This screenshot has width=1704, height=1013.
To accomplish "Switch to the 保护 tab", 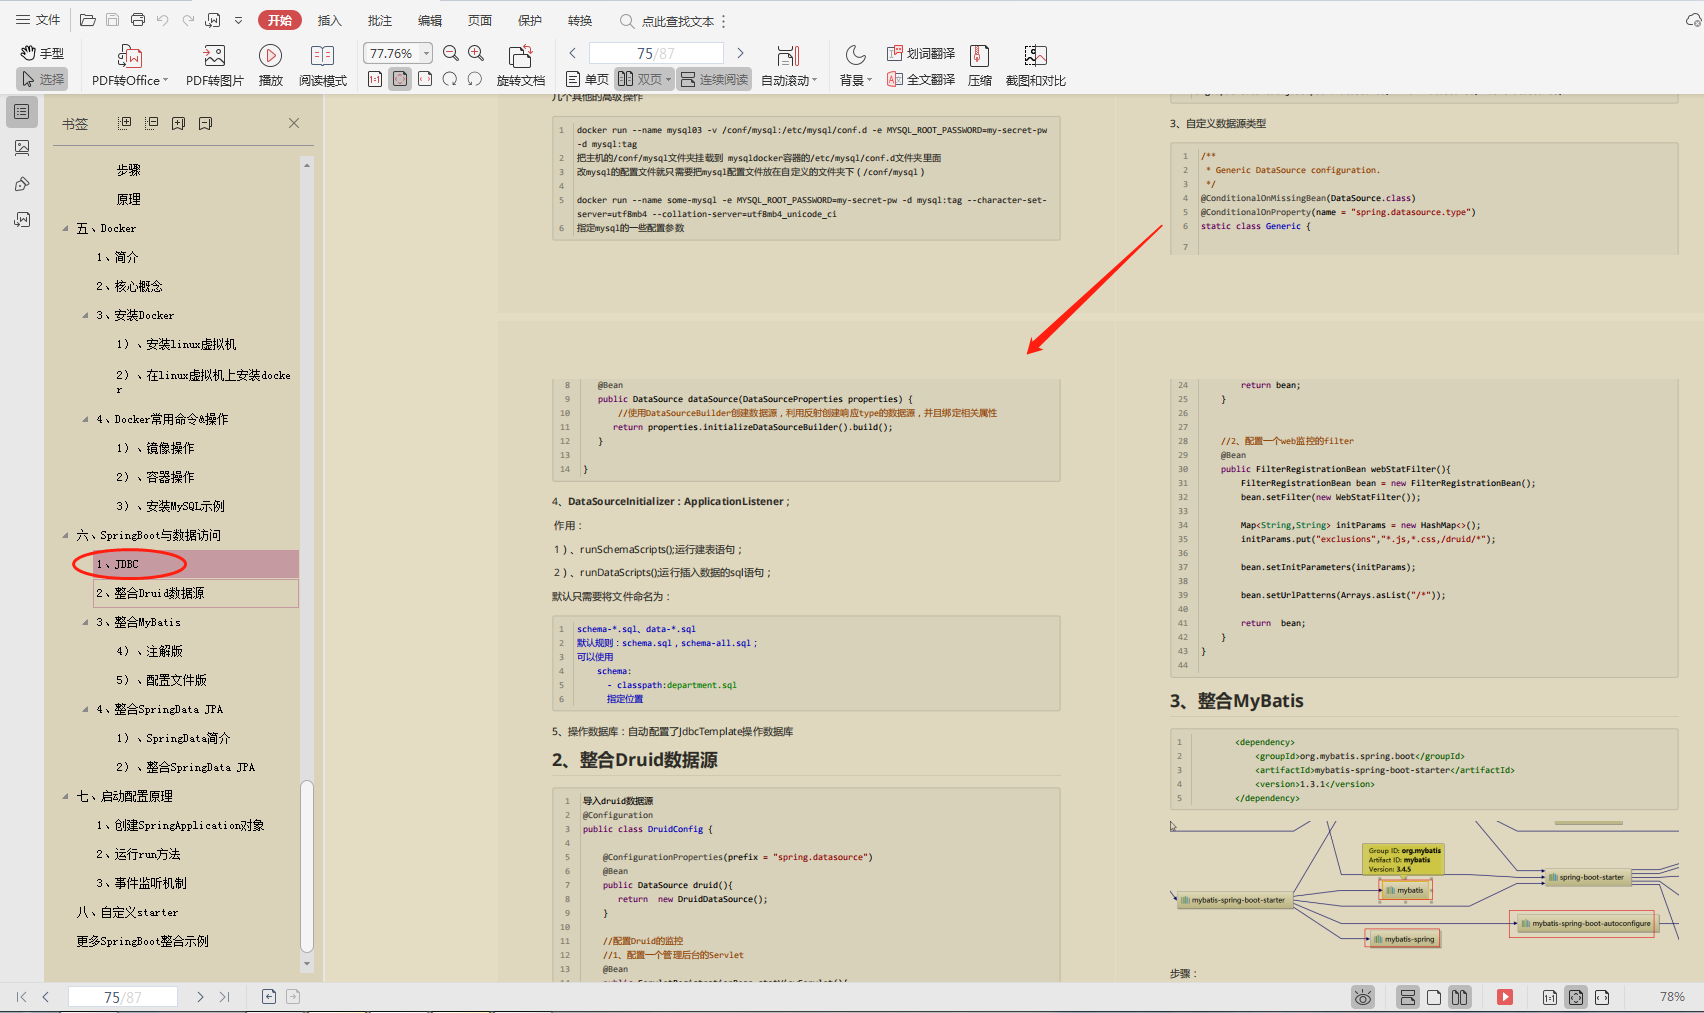I will (x=530, y=20).
